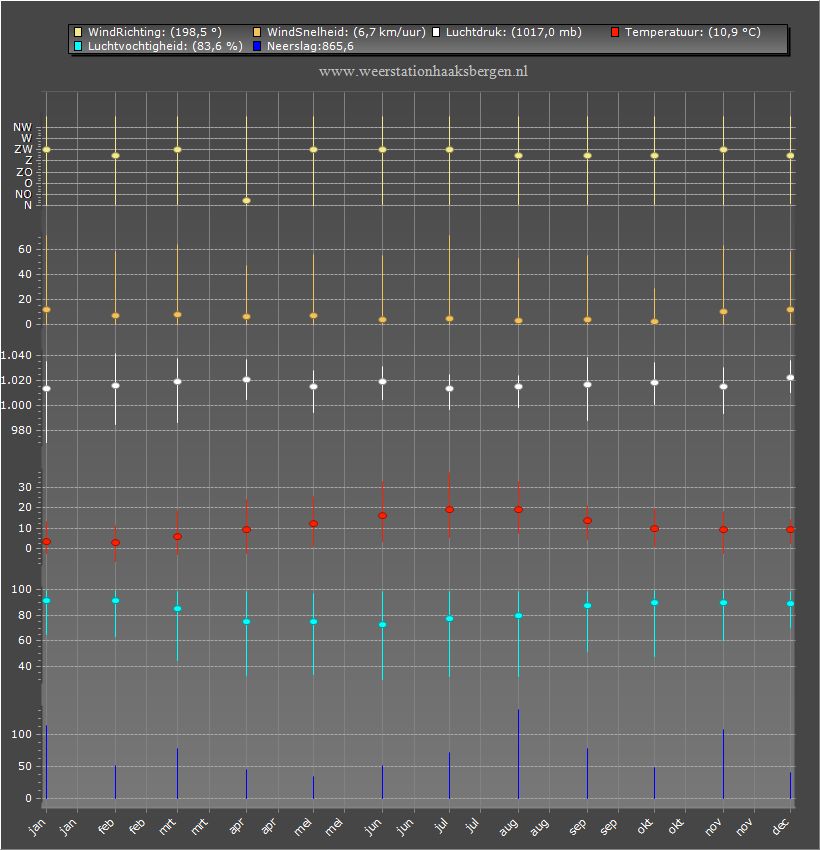This screenshot has height=850, width=820.
Task: Select the 'WindSnelheid: (6,7 km/uur)' legend label
Action: [346, 33]
